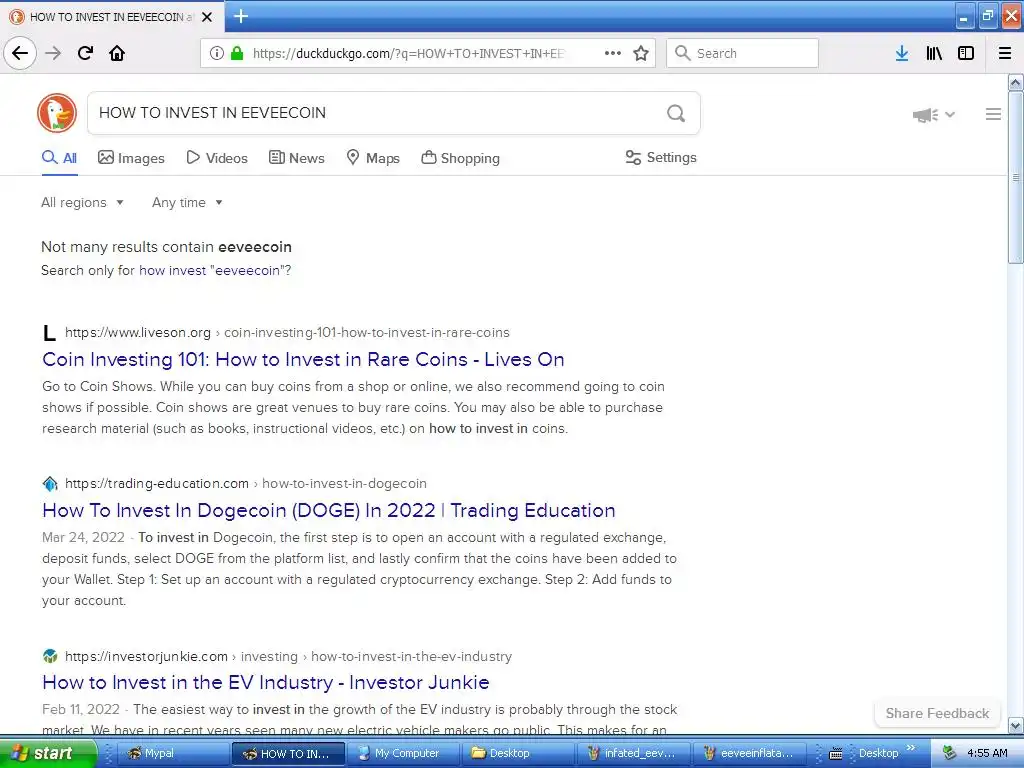
Task: Toggle the sidebar icon in toolbar
Action: (x=966, y=53)
